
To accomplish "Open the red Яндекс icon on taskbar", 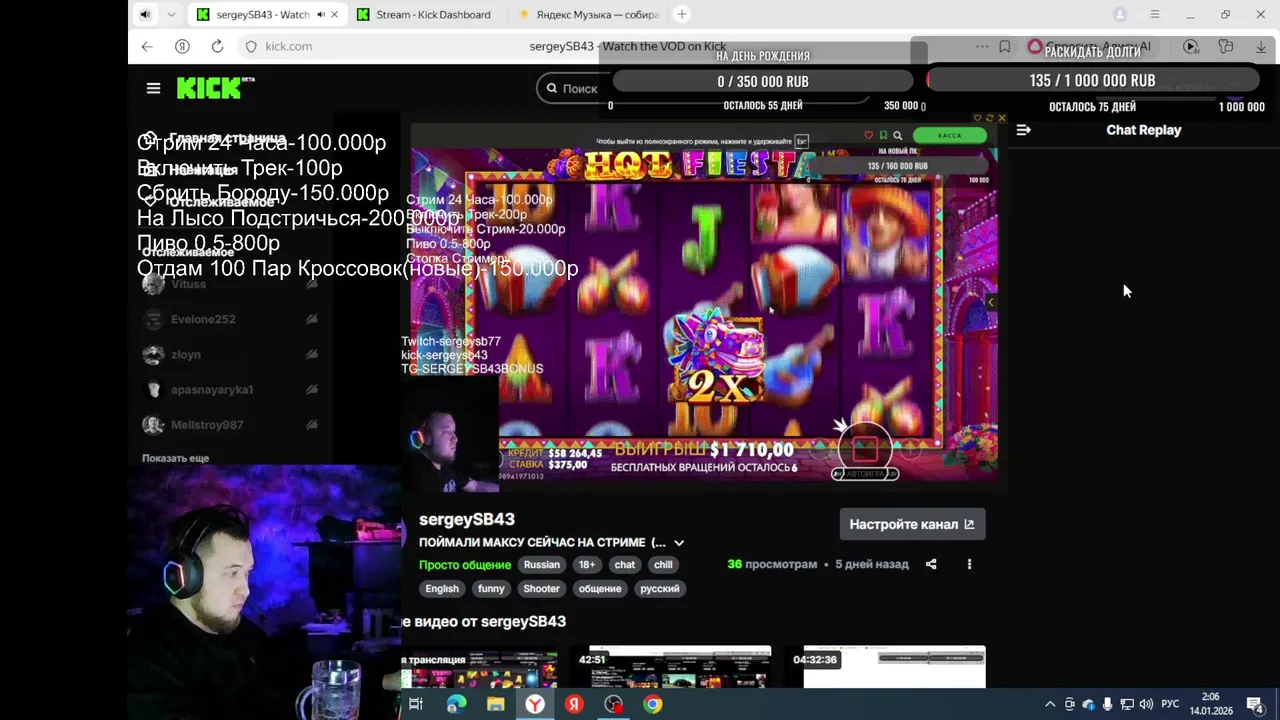I will pos(574,704).
